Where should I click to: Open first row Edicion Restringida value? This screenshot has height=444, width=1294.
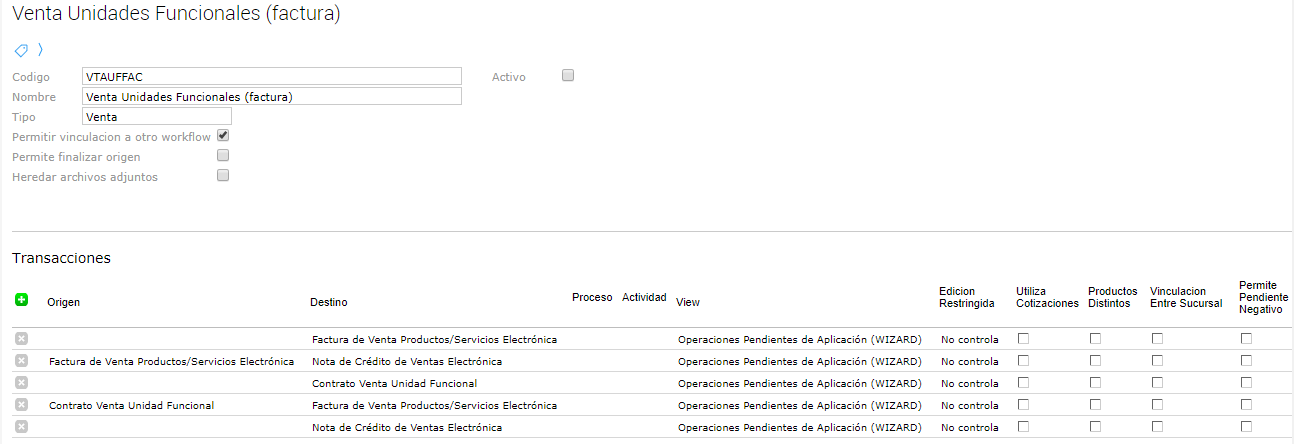click(x=969, y=340)
